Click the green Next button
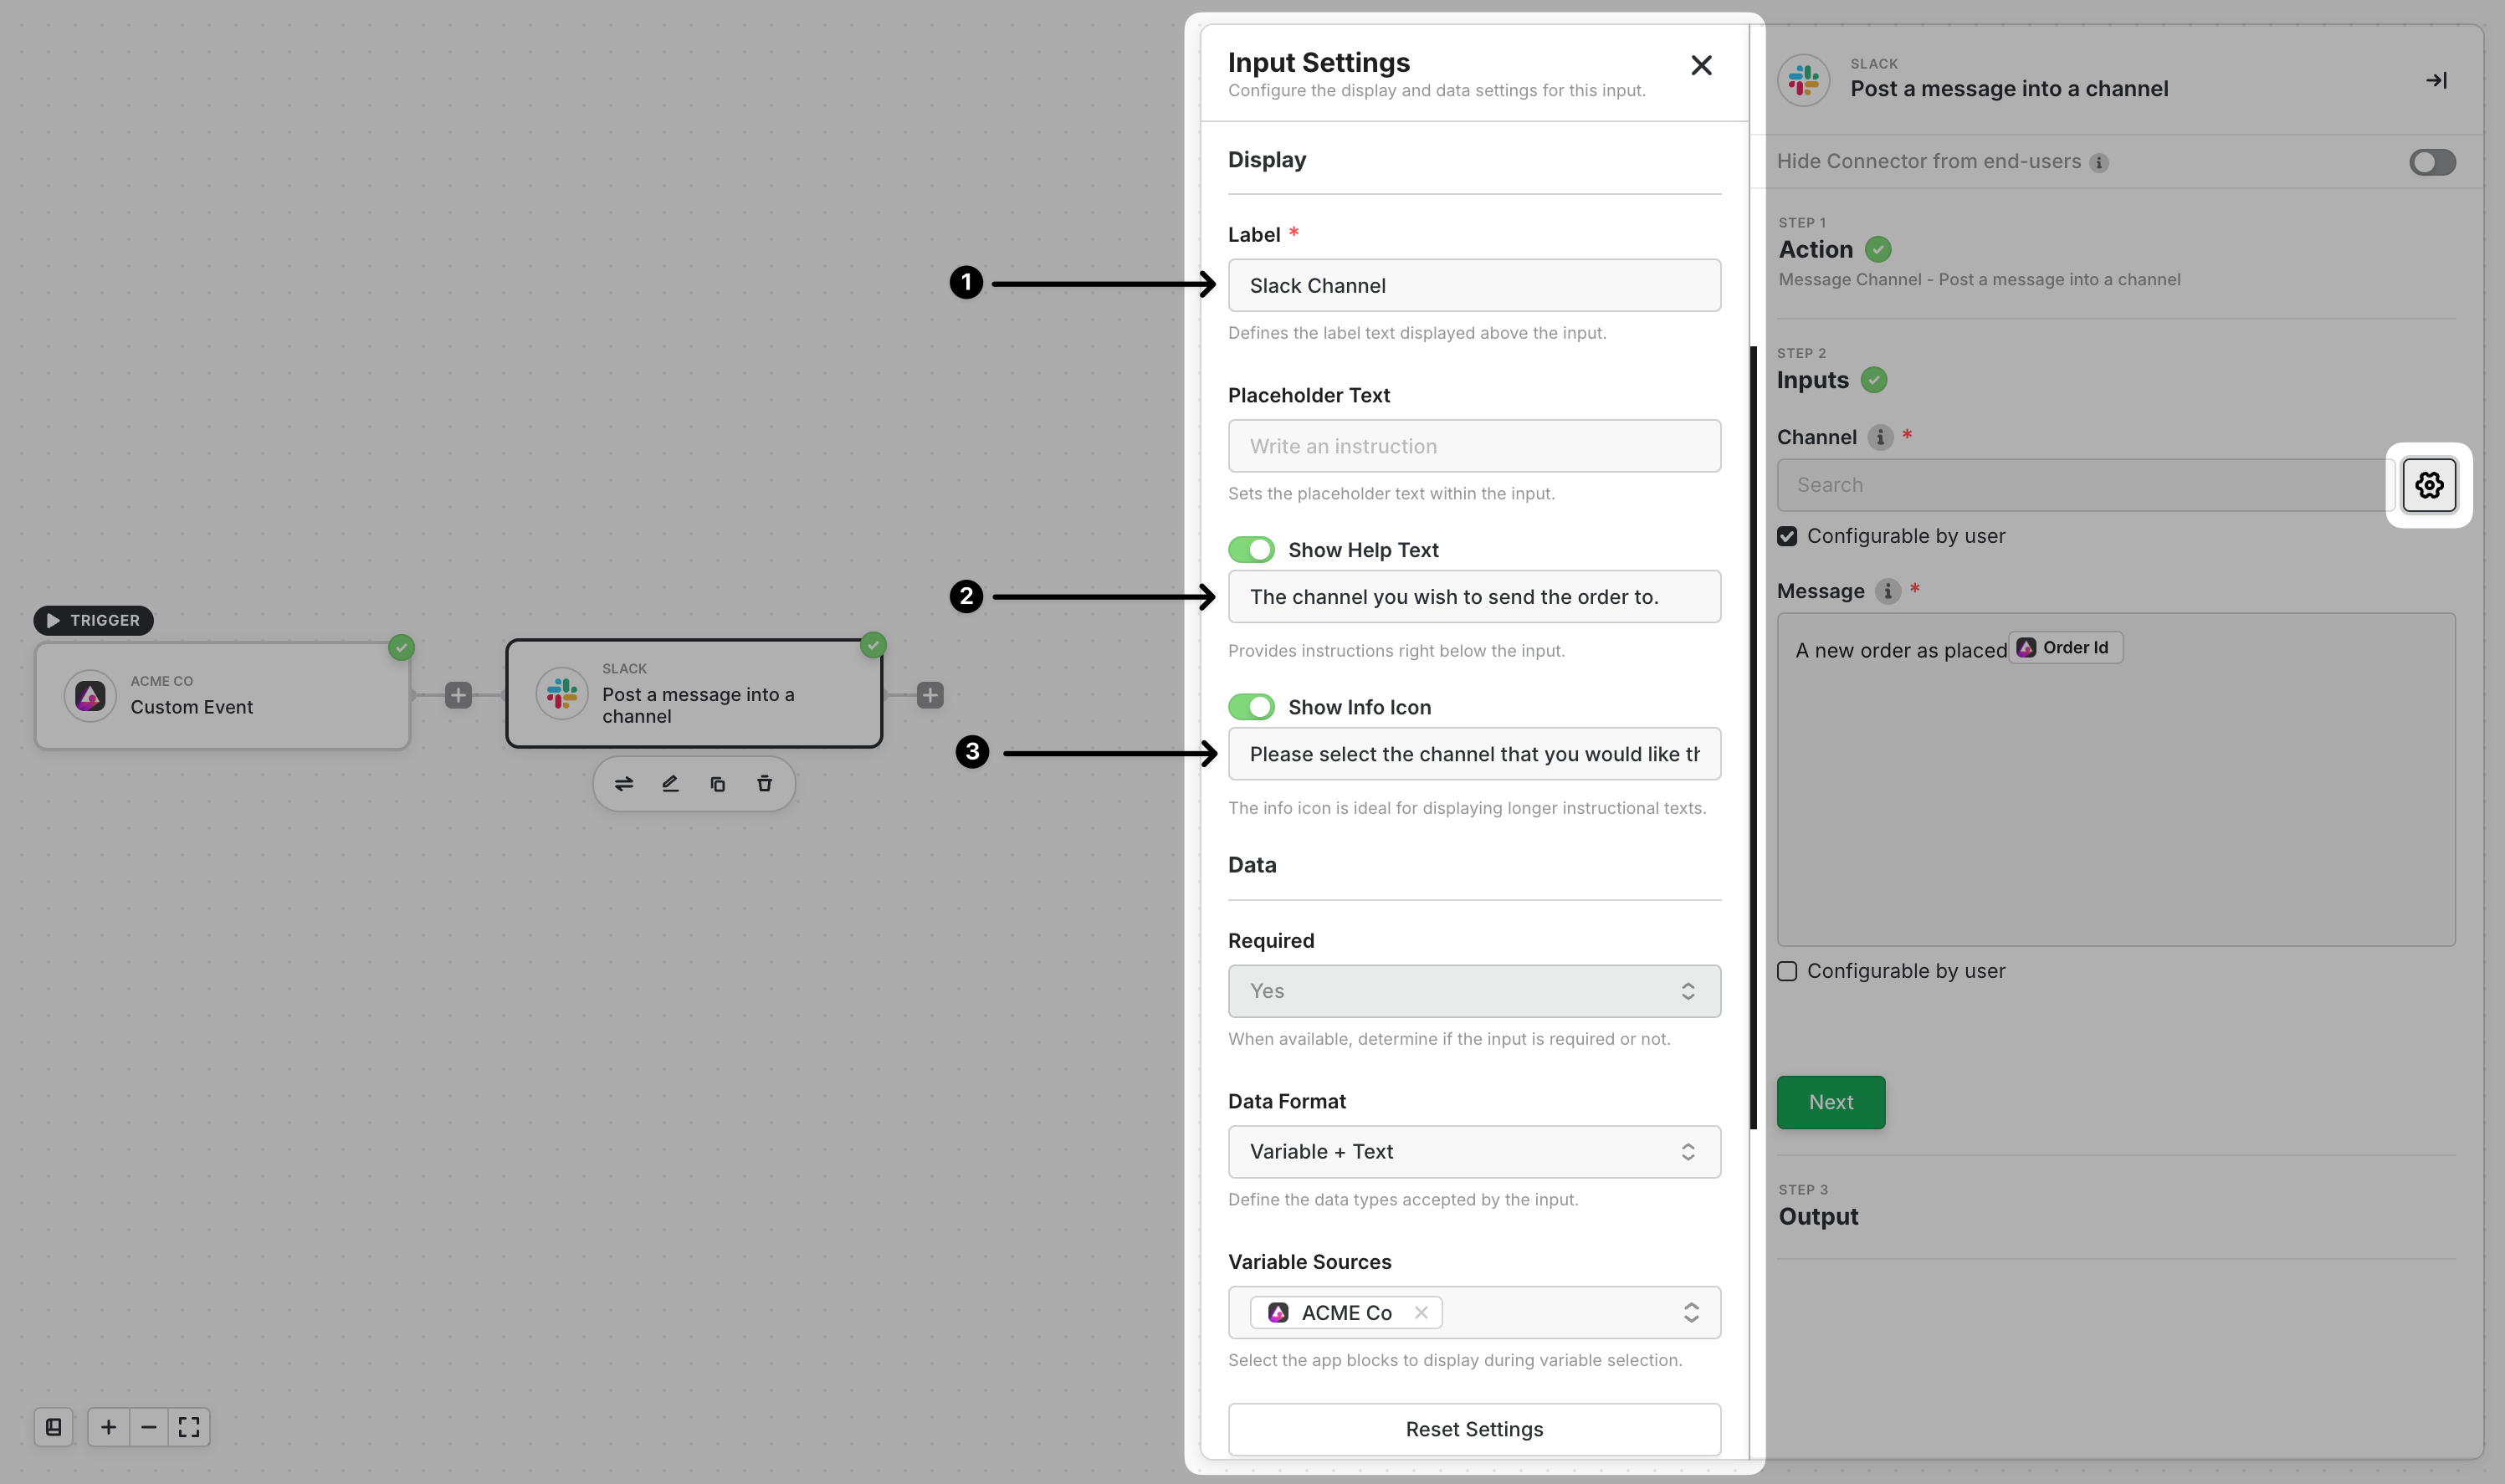Viewport: 2505px width, 1484px height. click(x=1830, y=1102)
